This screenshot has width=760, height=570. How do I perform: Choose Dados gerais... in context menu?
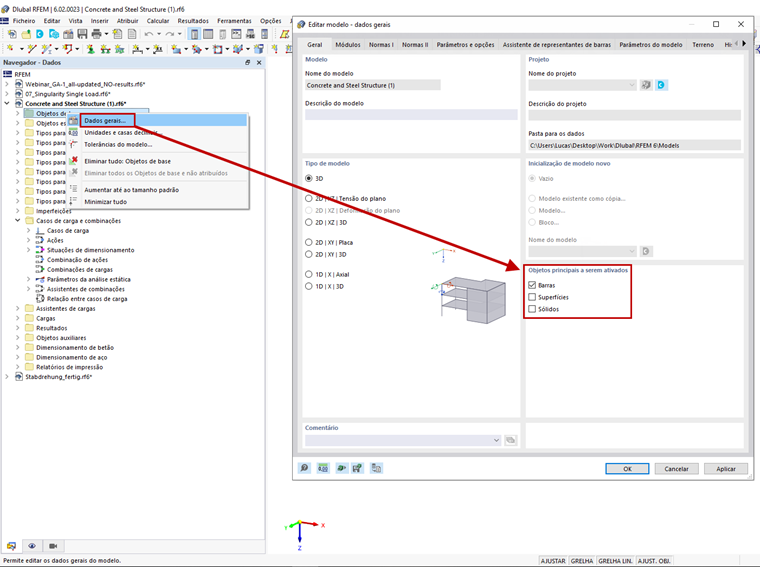coord(164,120)
